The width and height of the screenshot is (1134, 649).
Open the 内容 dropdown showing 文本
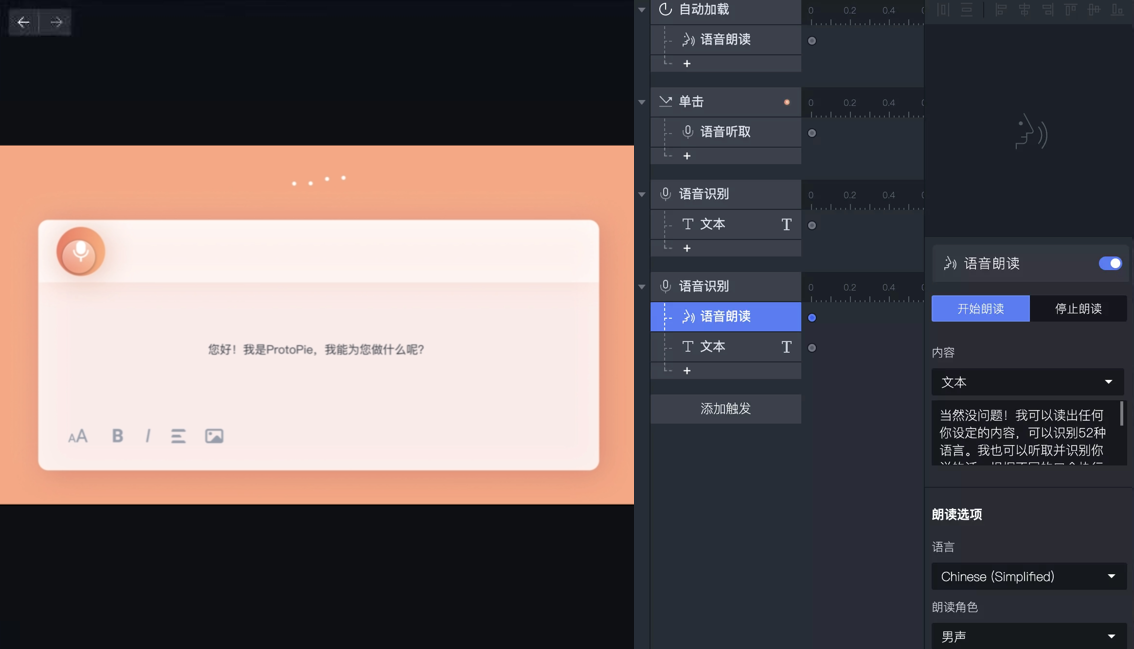click(1027, 382)
